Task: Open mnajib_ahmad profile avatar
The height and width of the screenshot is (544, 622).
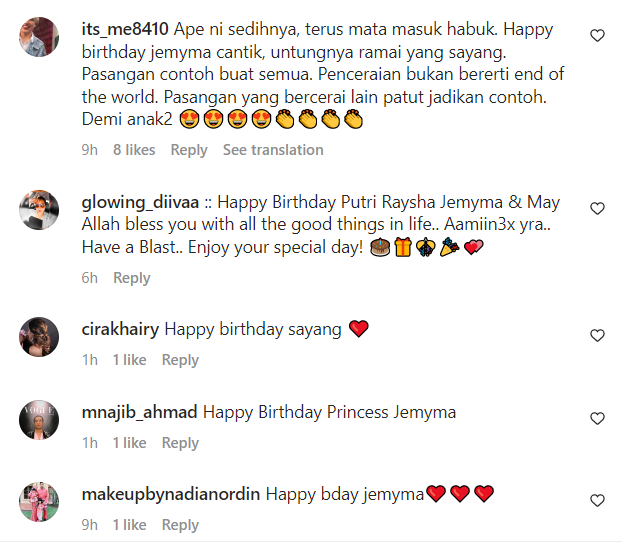Action: pyautogui.click(x=39, y=420)
